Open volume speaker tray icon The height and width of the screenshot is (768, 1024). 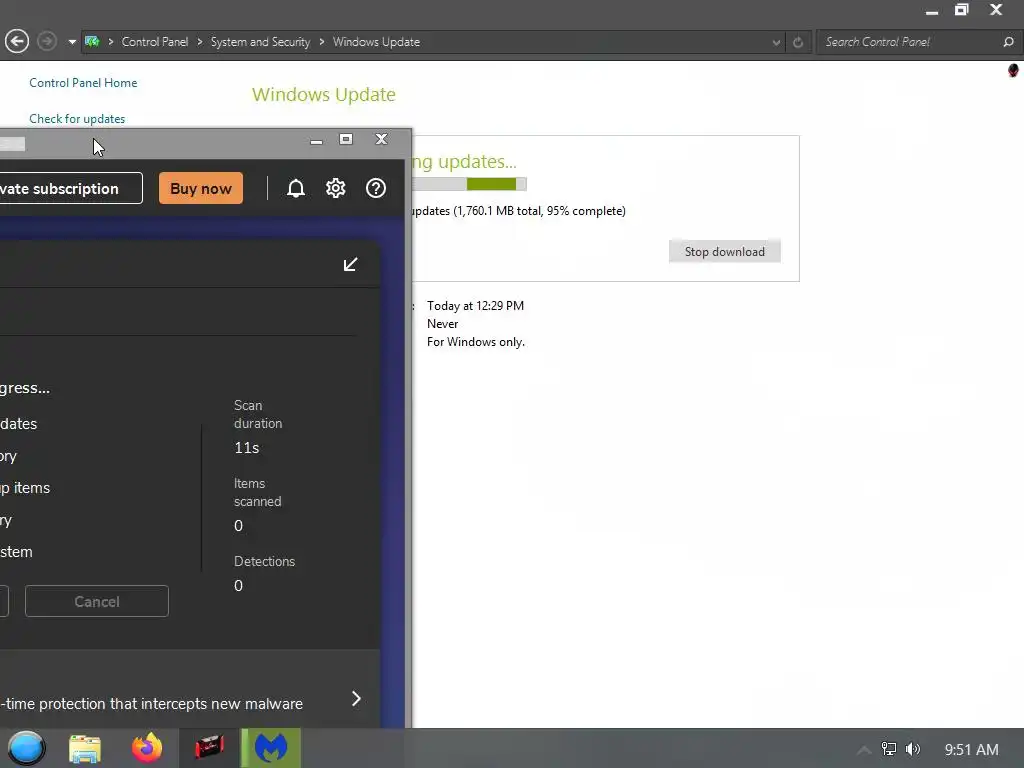(x=913, y=749)
